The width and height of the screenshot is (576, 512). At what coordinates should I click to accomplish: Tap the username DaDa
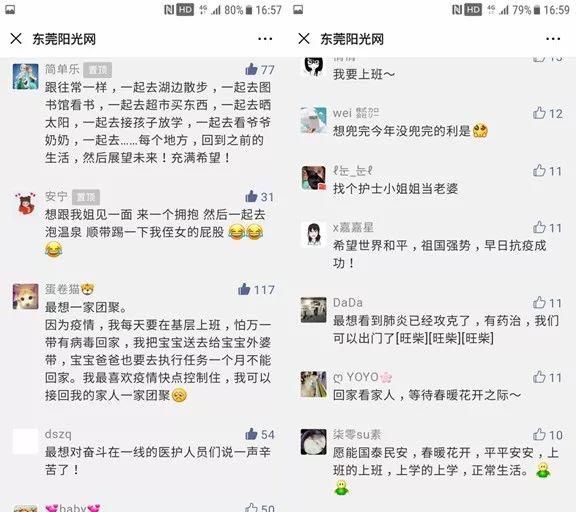point(348,303)
